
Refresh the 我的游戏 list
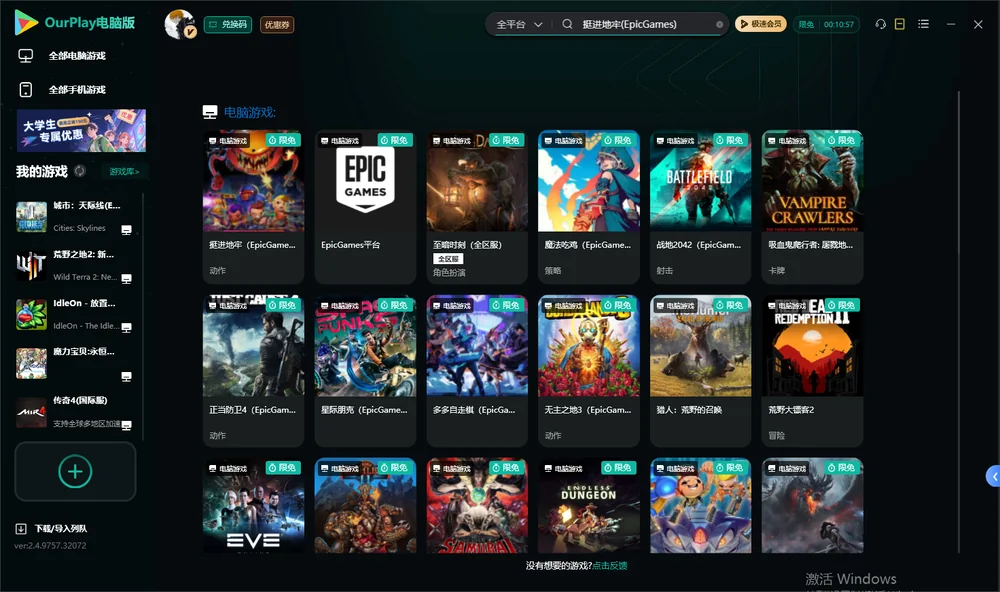(80, 171)
